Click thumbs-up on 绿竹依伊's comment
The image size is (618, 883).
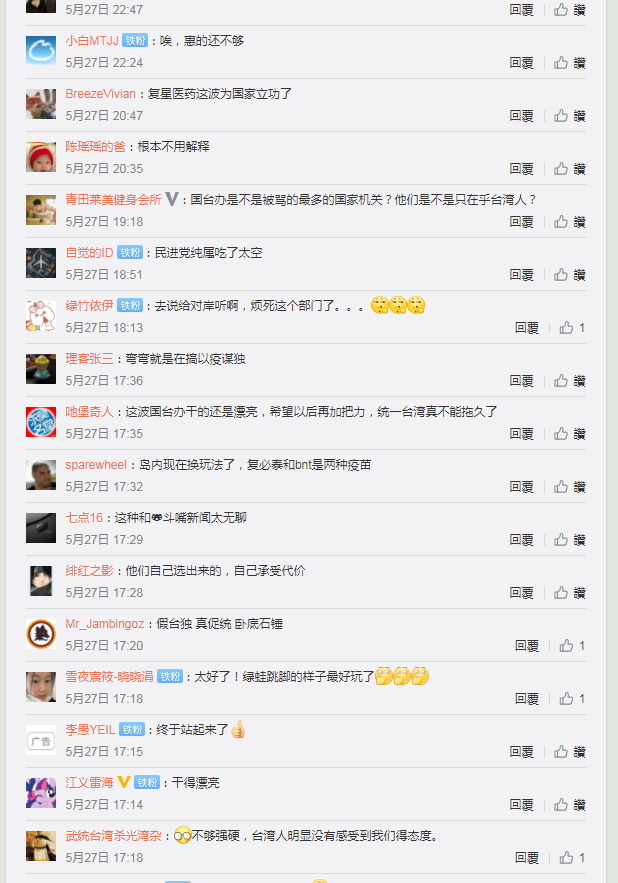pos(572,328)
